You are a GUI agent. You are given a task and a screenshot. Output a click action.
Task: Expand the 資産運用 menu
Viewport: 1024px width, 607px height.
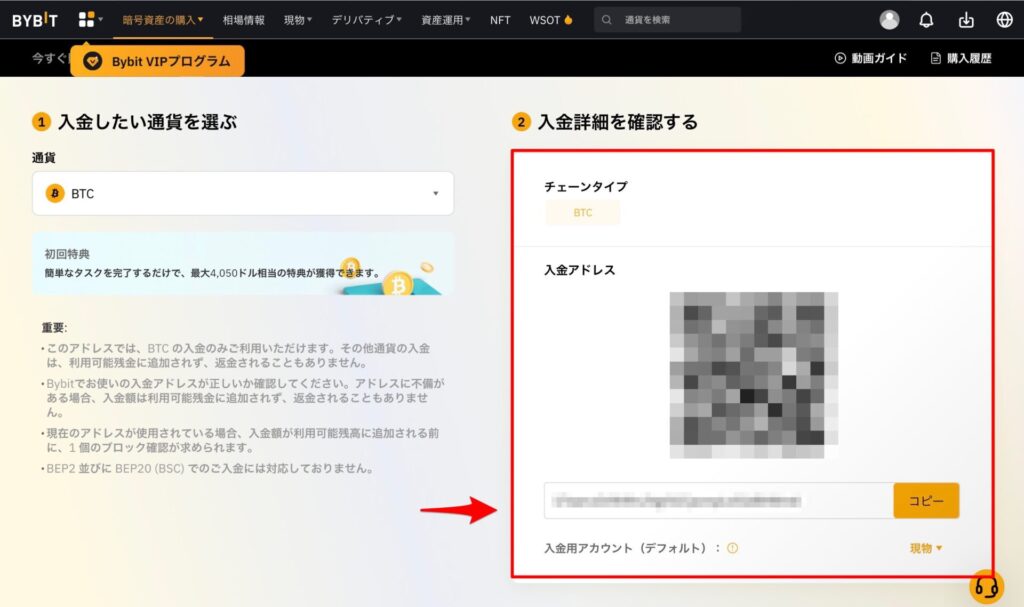[445, 20]
